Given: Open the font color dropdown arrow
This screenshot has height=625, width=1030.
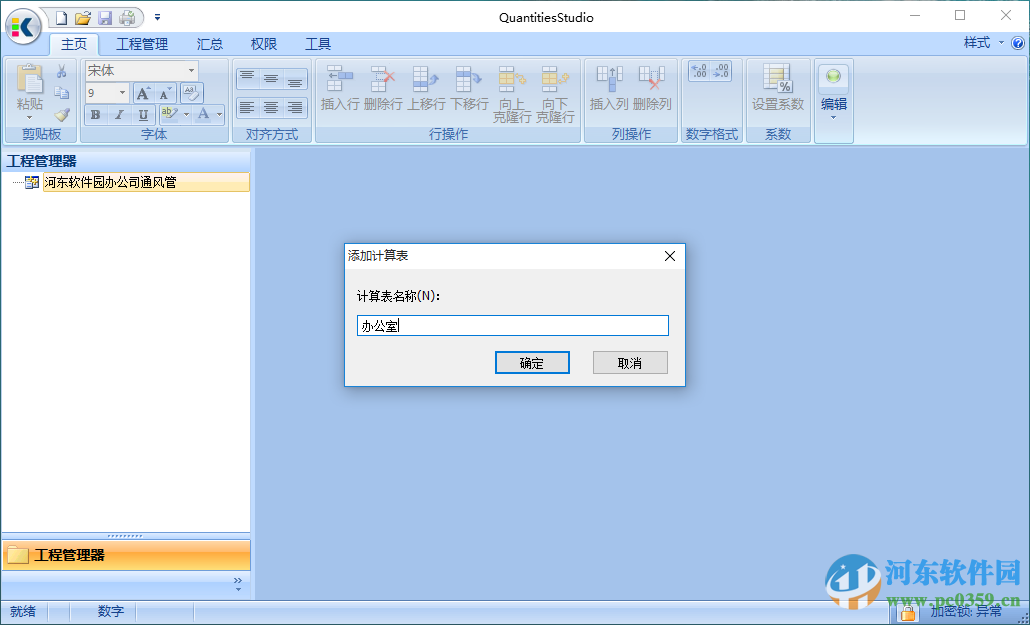Looking at the screenshot, I should 219,114.
